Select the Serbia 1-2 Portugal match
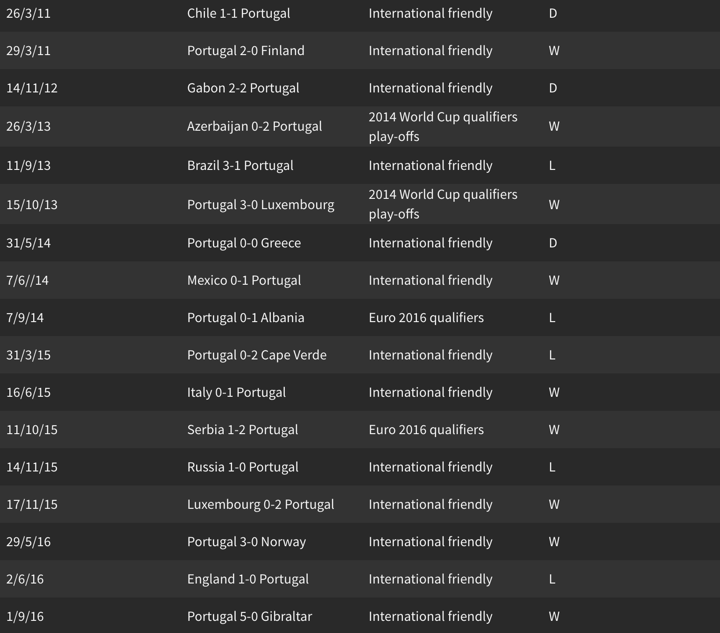 (242, 430)
